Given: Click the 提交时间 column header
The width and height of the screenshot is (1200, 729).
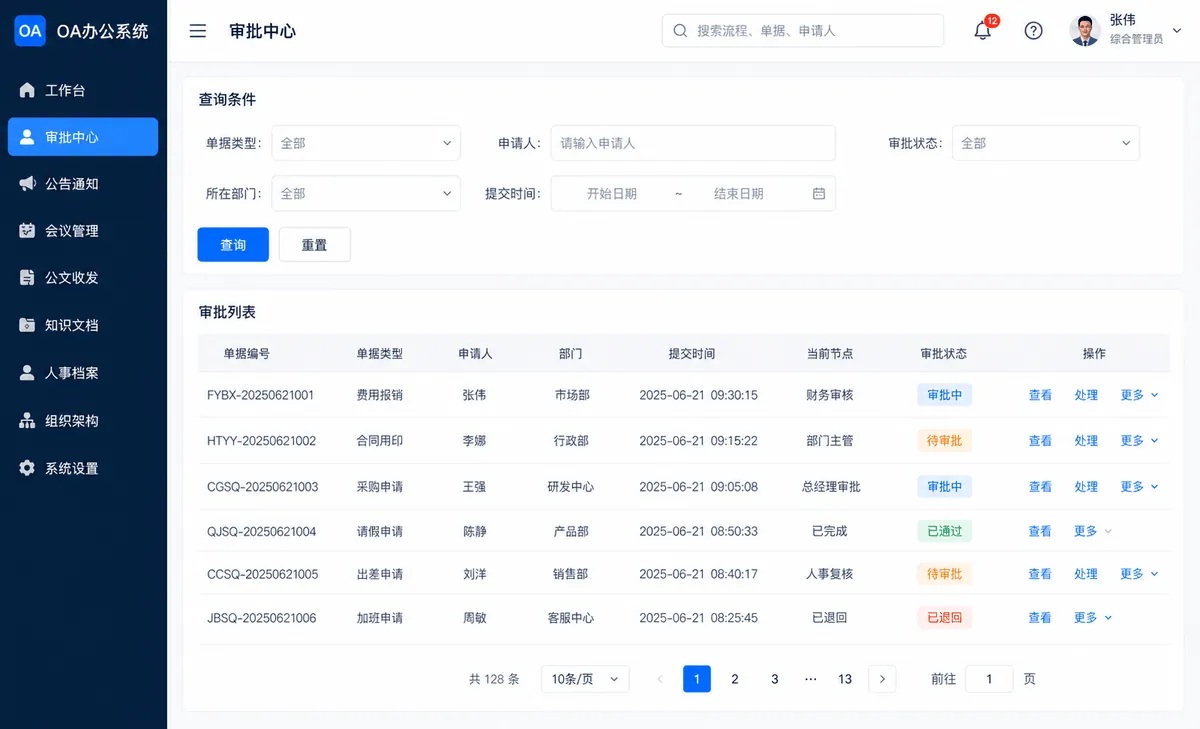Looking at the screenshot, I should point(692,353).
